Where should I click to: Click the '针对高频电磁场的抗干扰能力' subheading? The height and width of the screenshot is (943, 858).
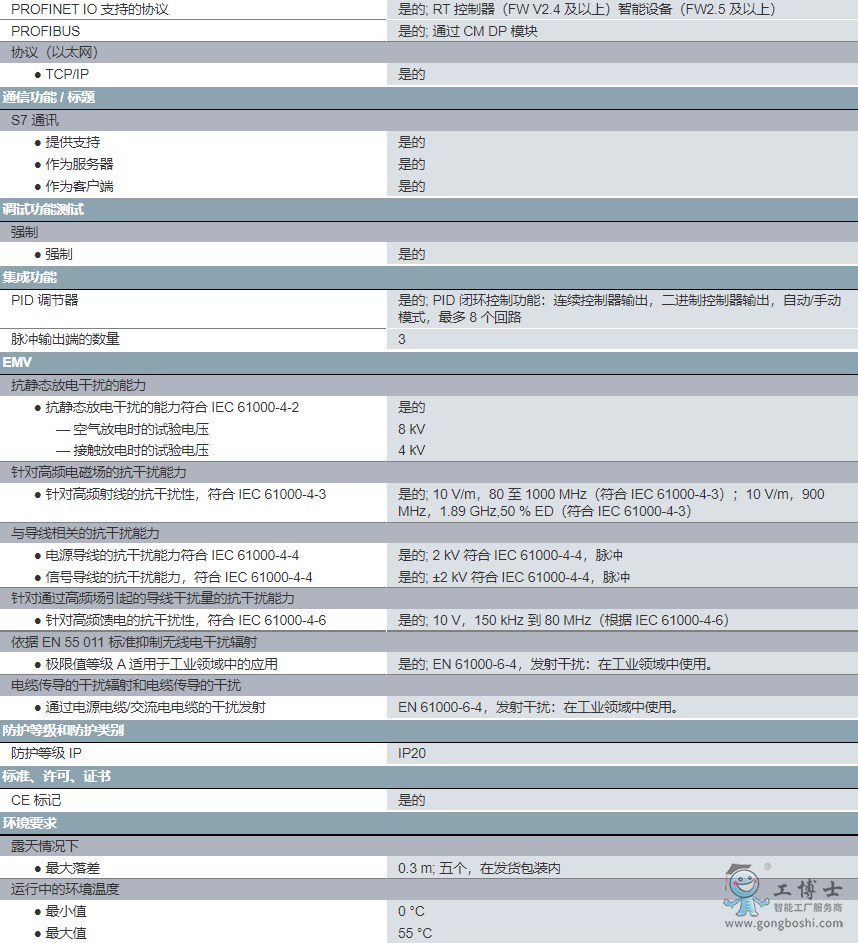click(99, 473)
